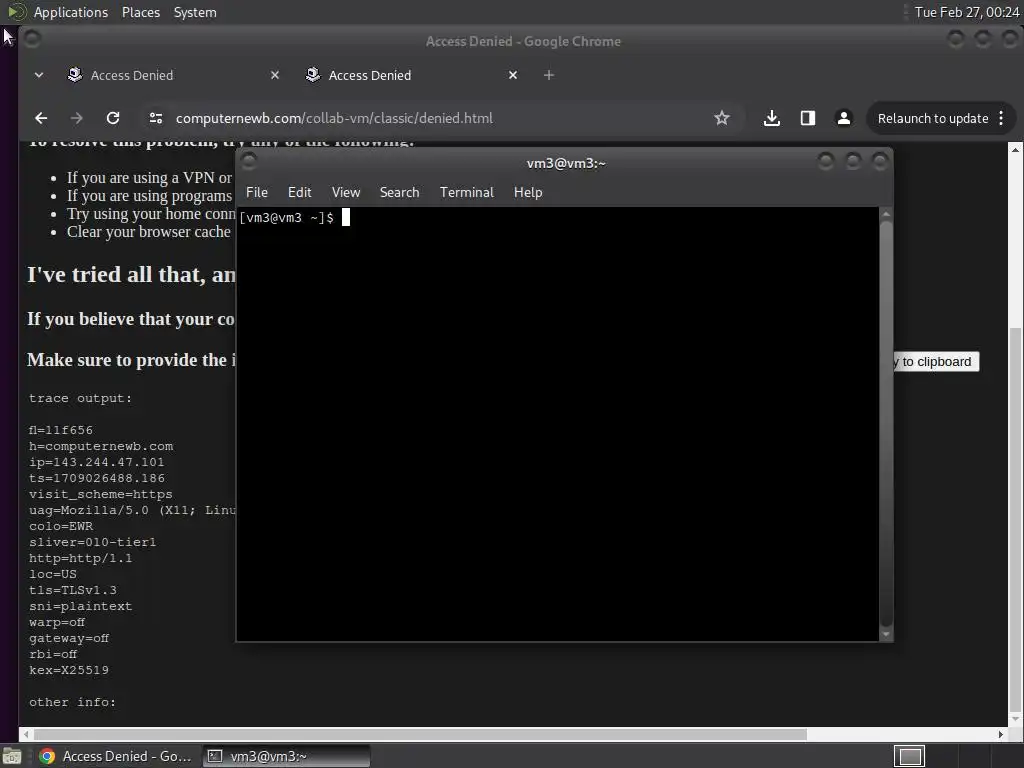
Task: Click the date and time clock
Action: click(x=967, y=12)
